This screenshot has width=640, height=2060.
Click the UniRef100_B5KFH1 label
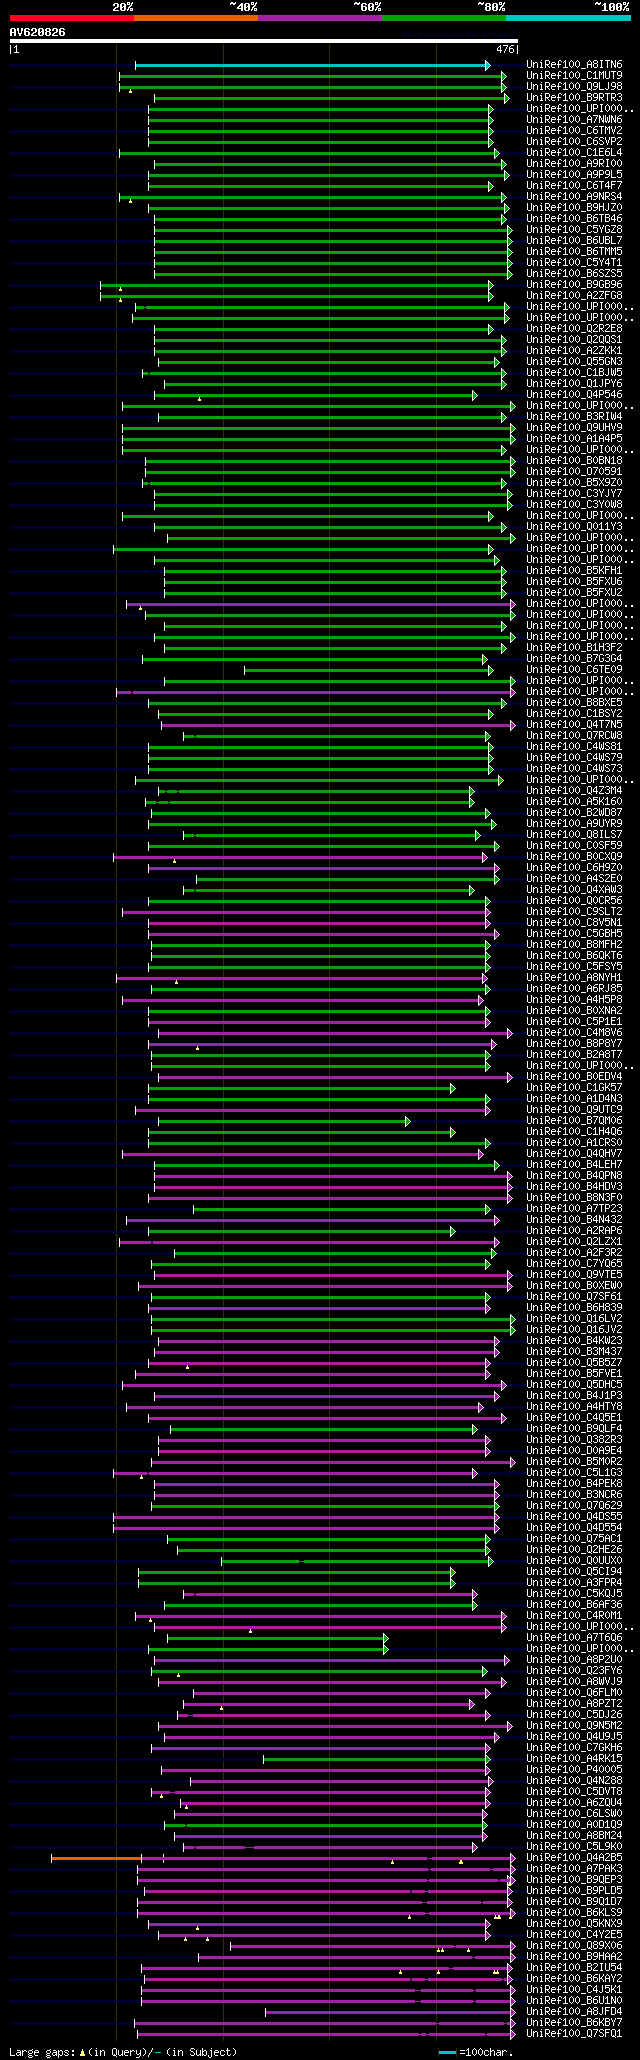(574, 571)
